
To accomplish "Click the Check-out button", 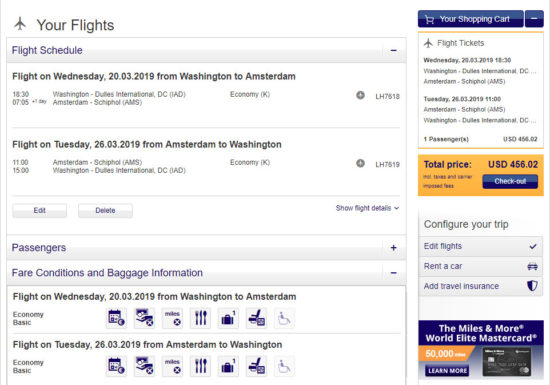I will pos(510,181).
